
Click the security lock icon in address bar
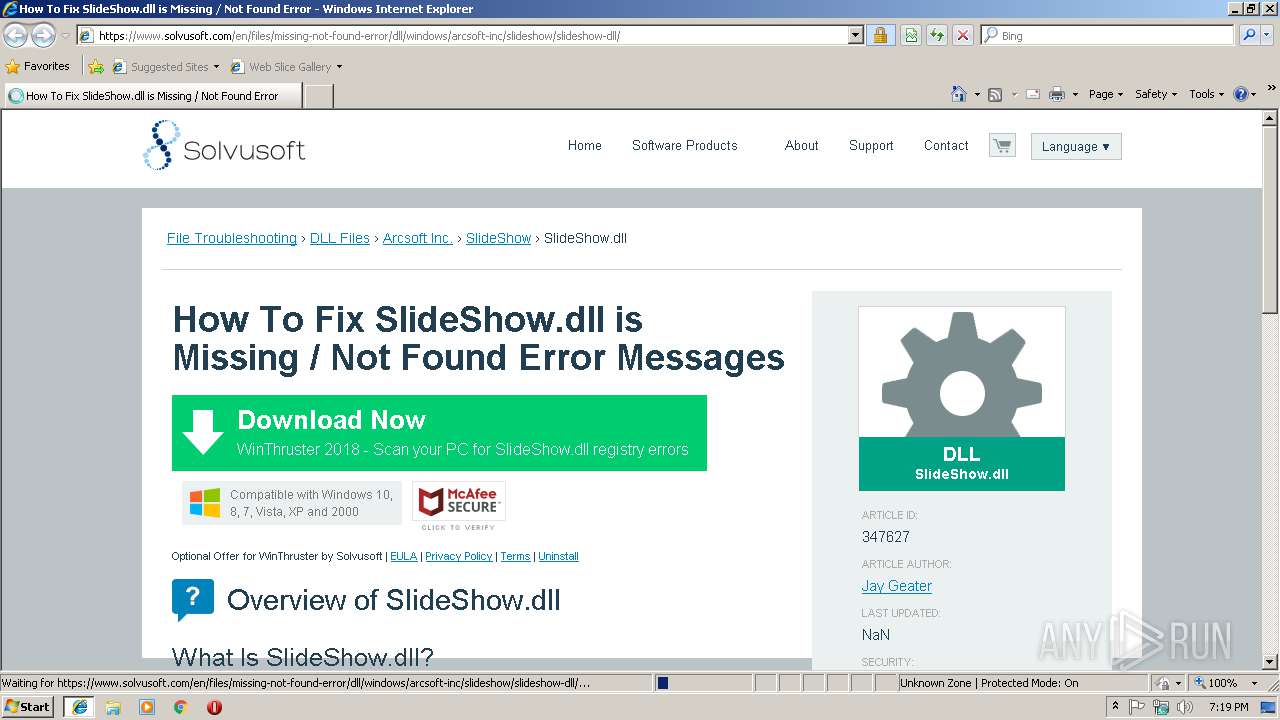(880, 35)
